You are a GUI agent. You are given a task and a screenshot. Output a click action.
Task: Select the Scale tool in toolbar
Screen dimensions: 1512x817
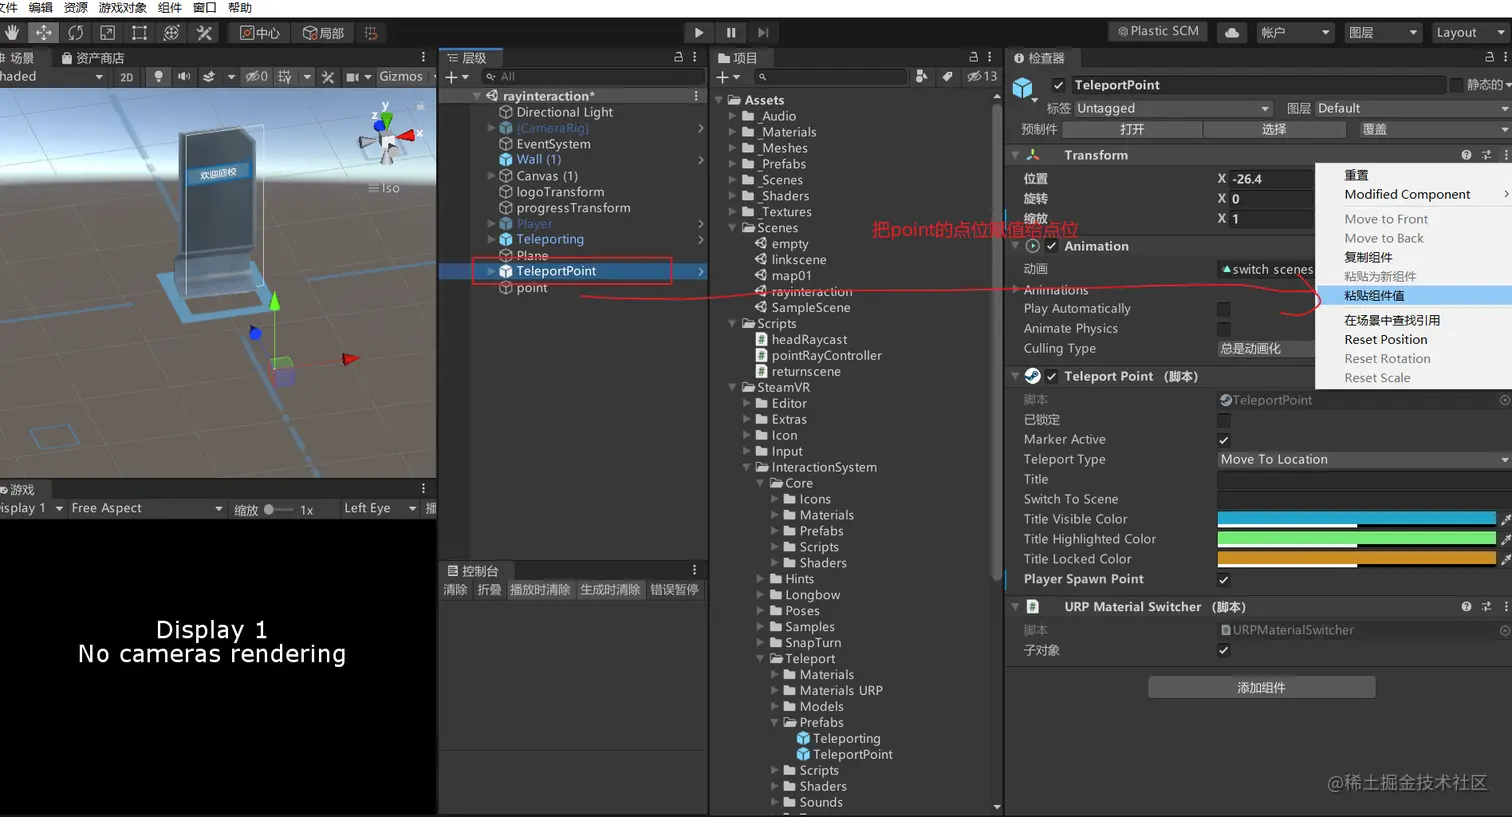(x=107, y=33)
